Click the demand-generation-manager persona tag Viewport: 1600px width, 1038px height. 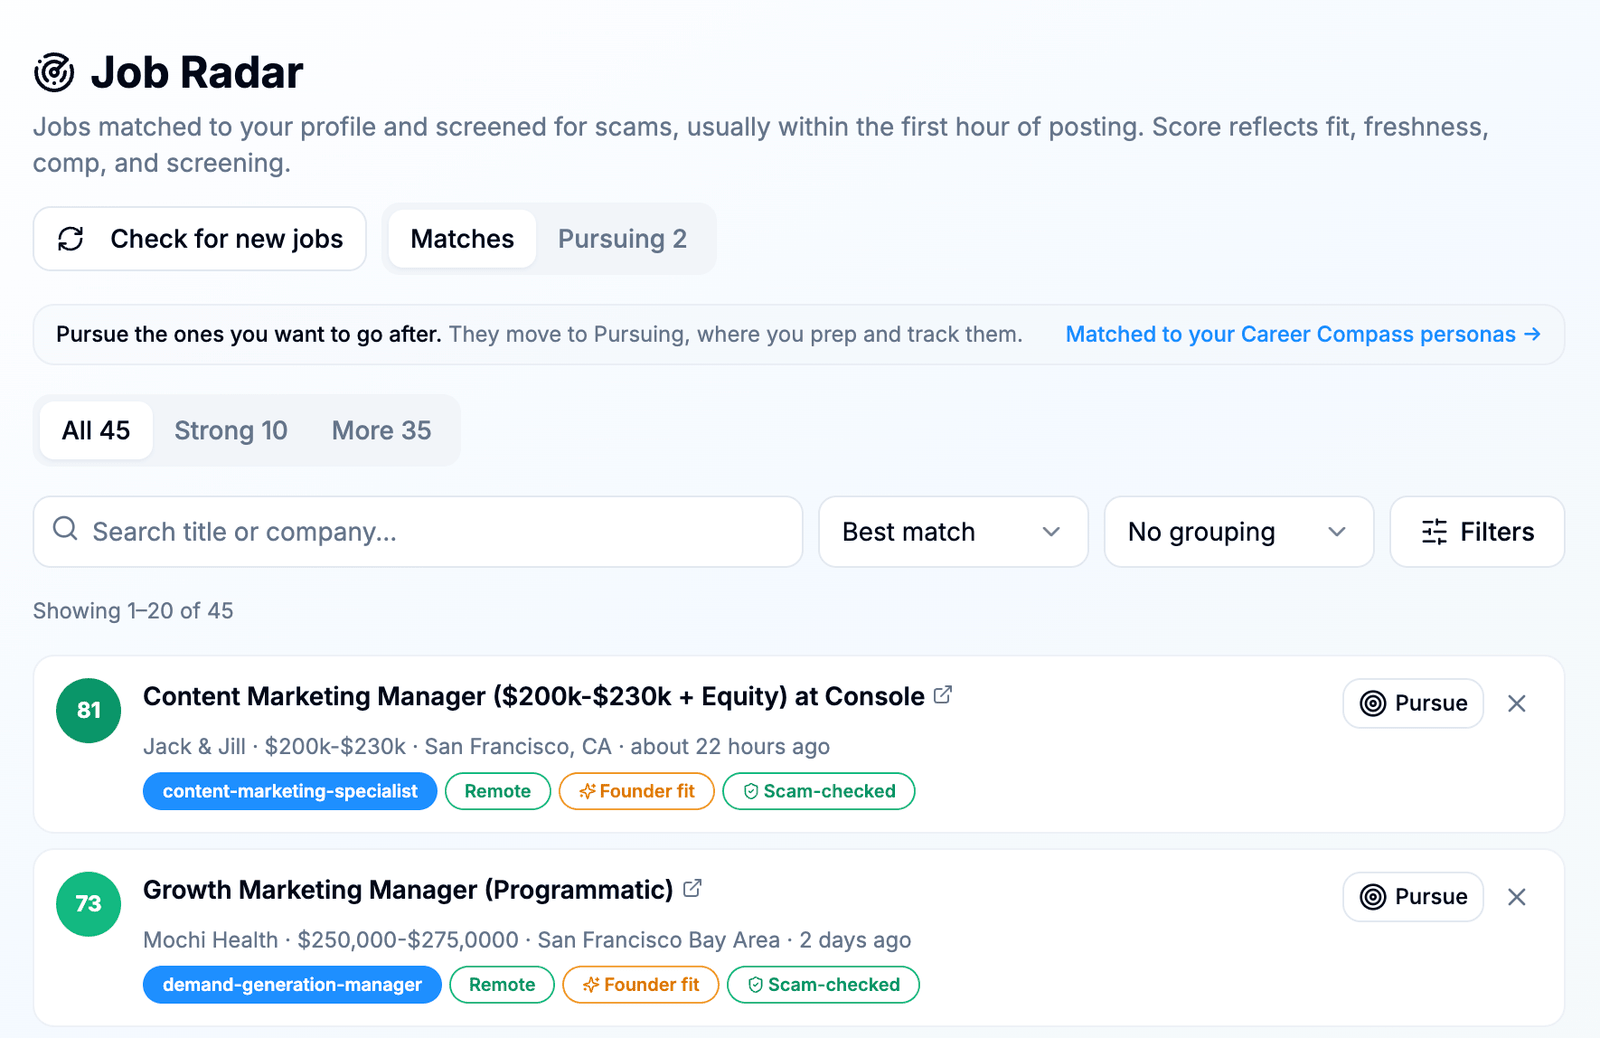[292, 985]
